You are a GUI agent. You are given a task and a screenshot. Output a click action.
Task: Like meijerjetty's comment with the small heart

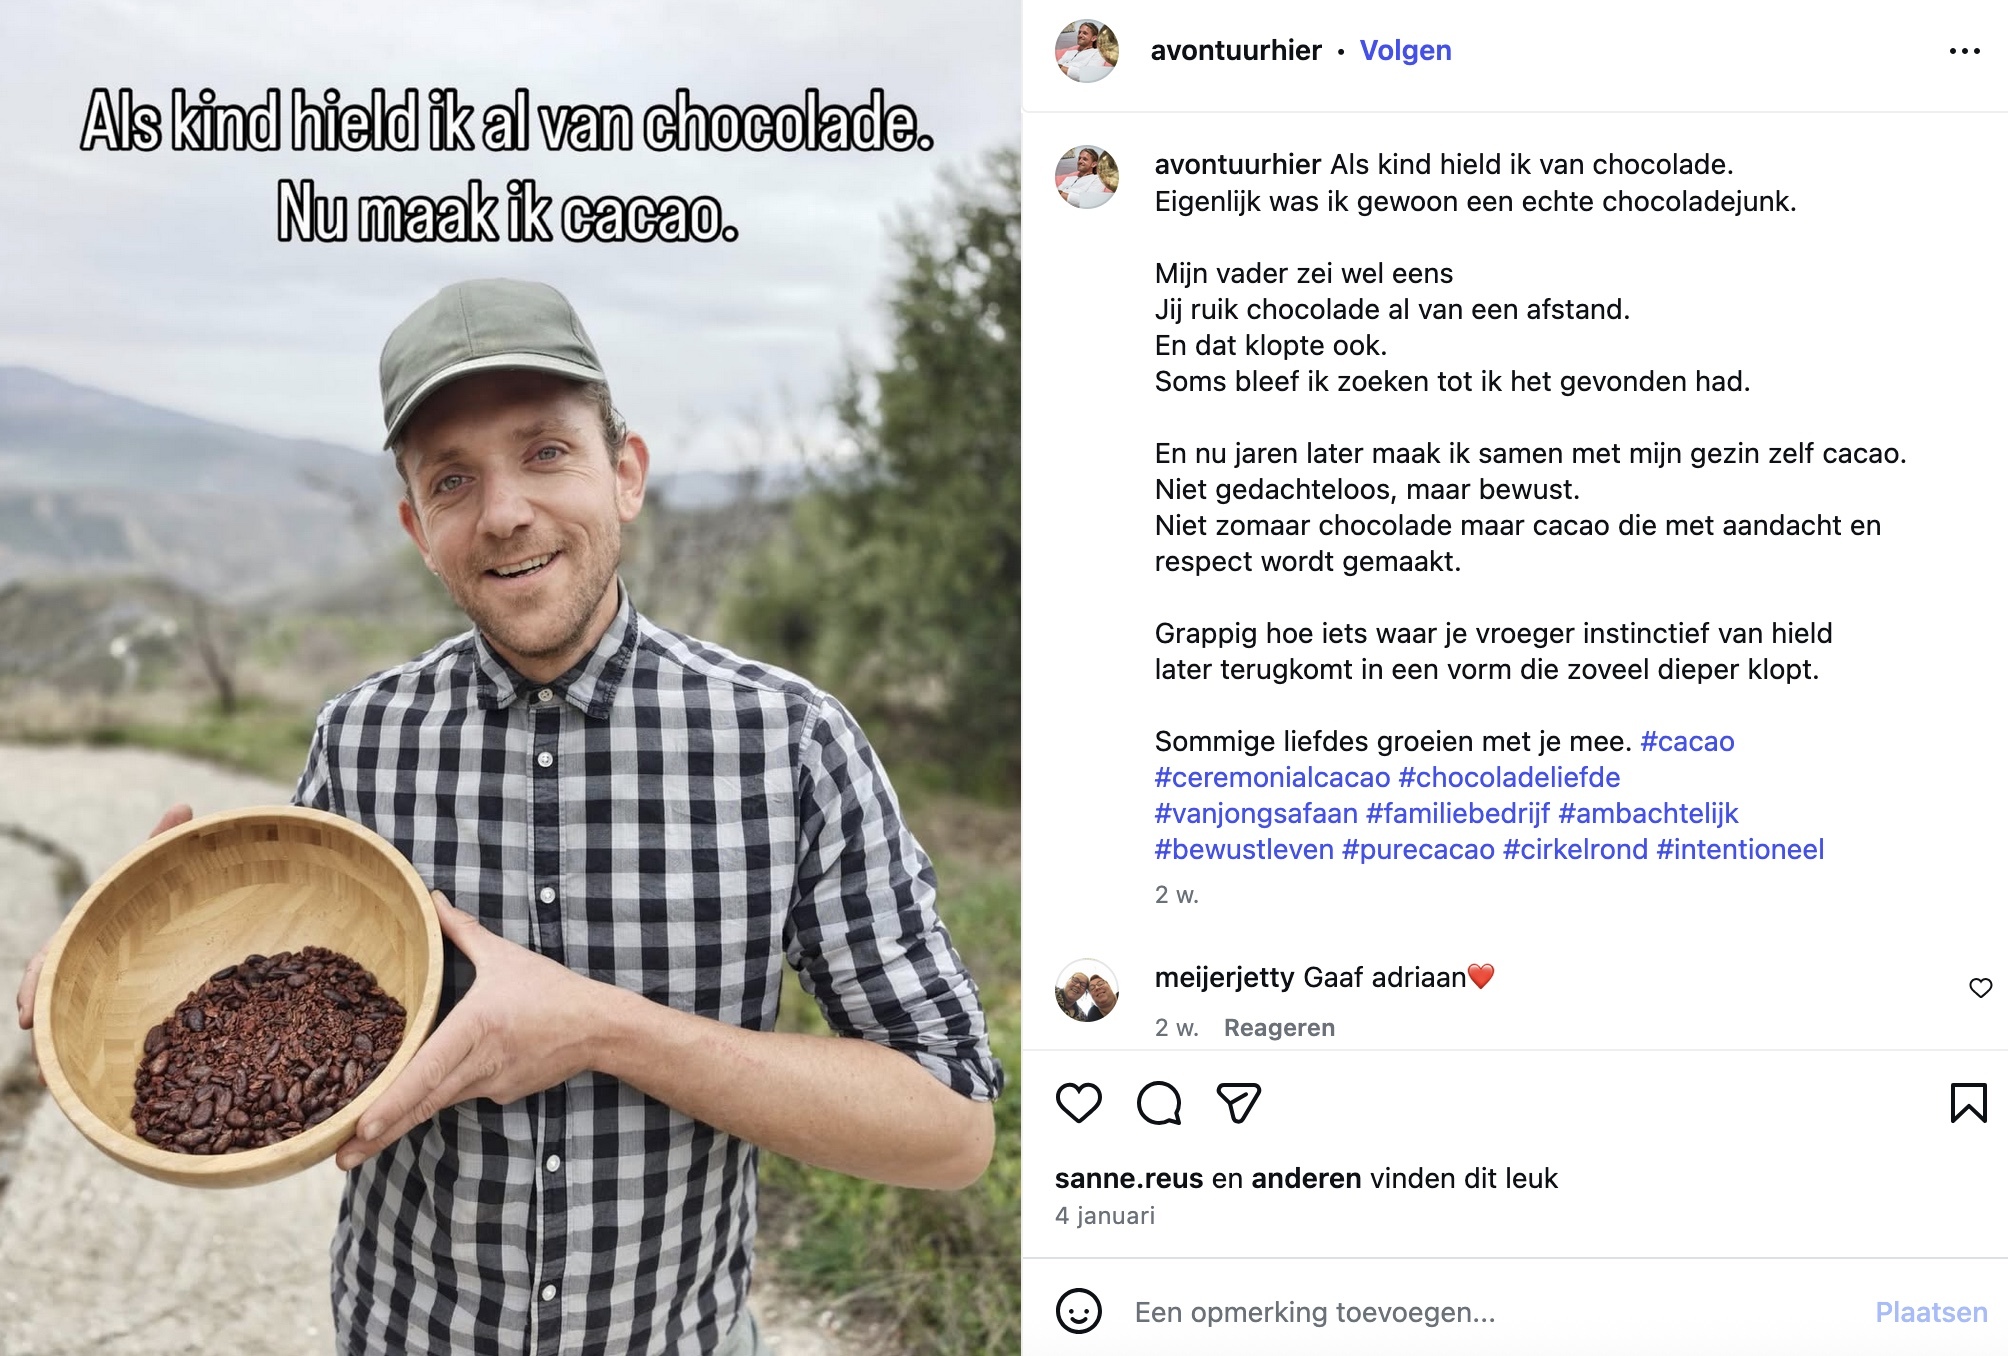[1980, 988]
